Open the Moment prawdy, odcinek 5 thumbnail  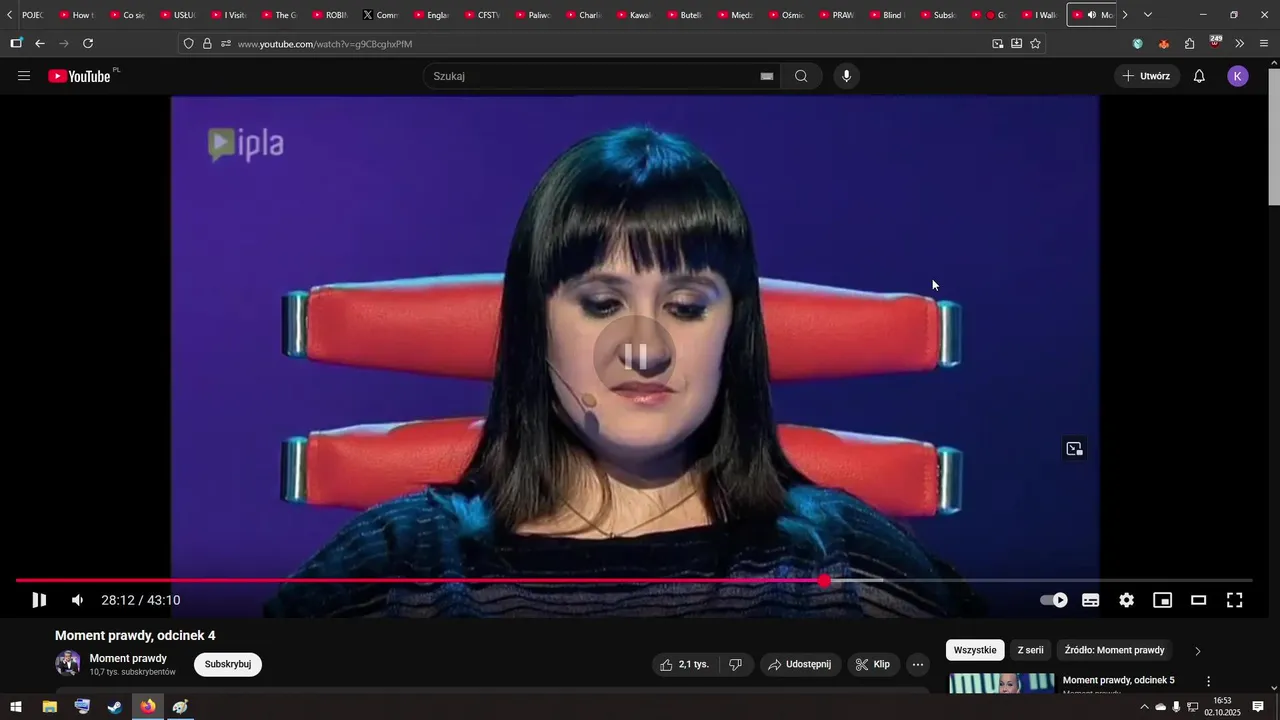(1001, 683)
